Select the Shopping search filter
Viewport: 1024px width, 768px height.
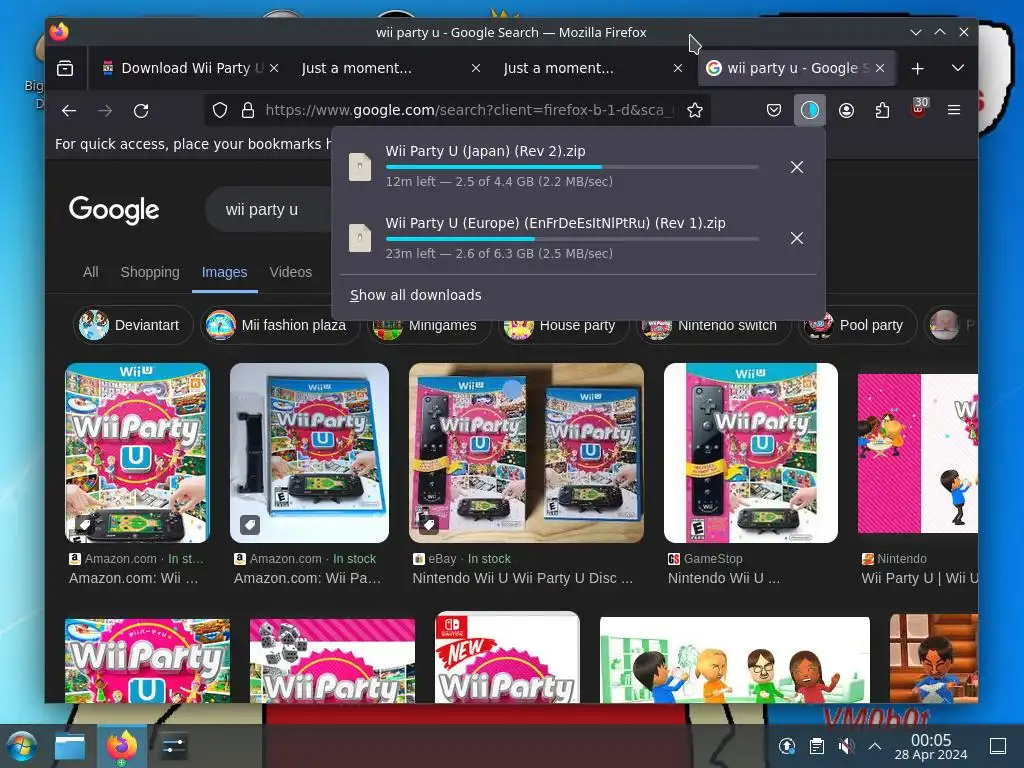coord(150,272)
